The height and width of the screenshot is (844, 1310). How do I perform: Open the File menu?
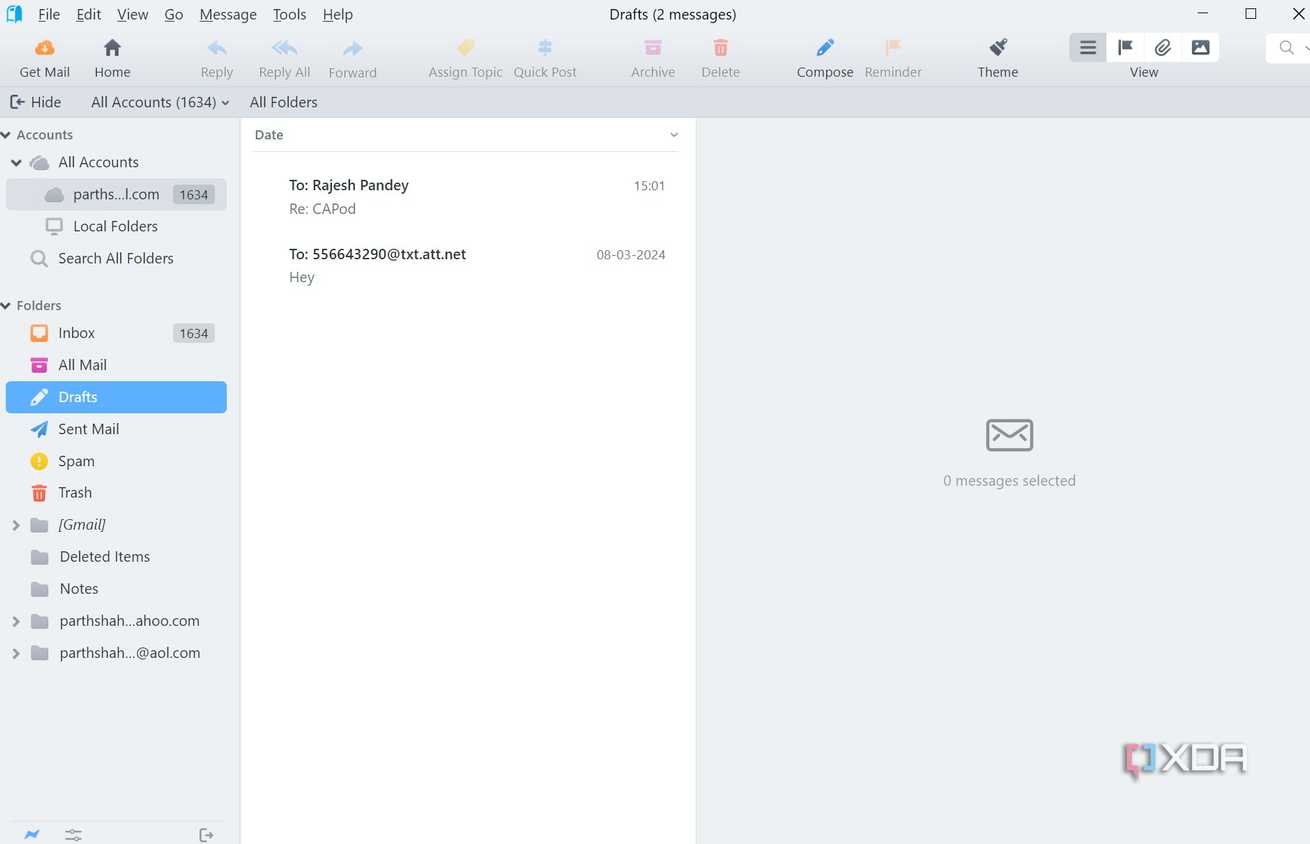point(49,14)
